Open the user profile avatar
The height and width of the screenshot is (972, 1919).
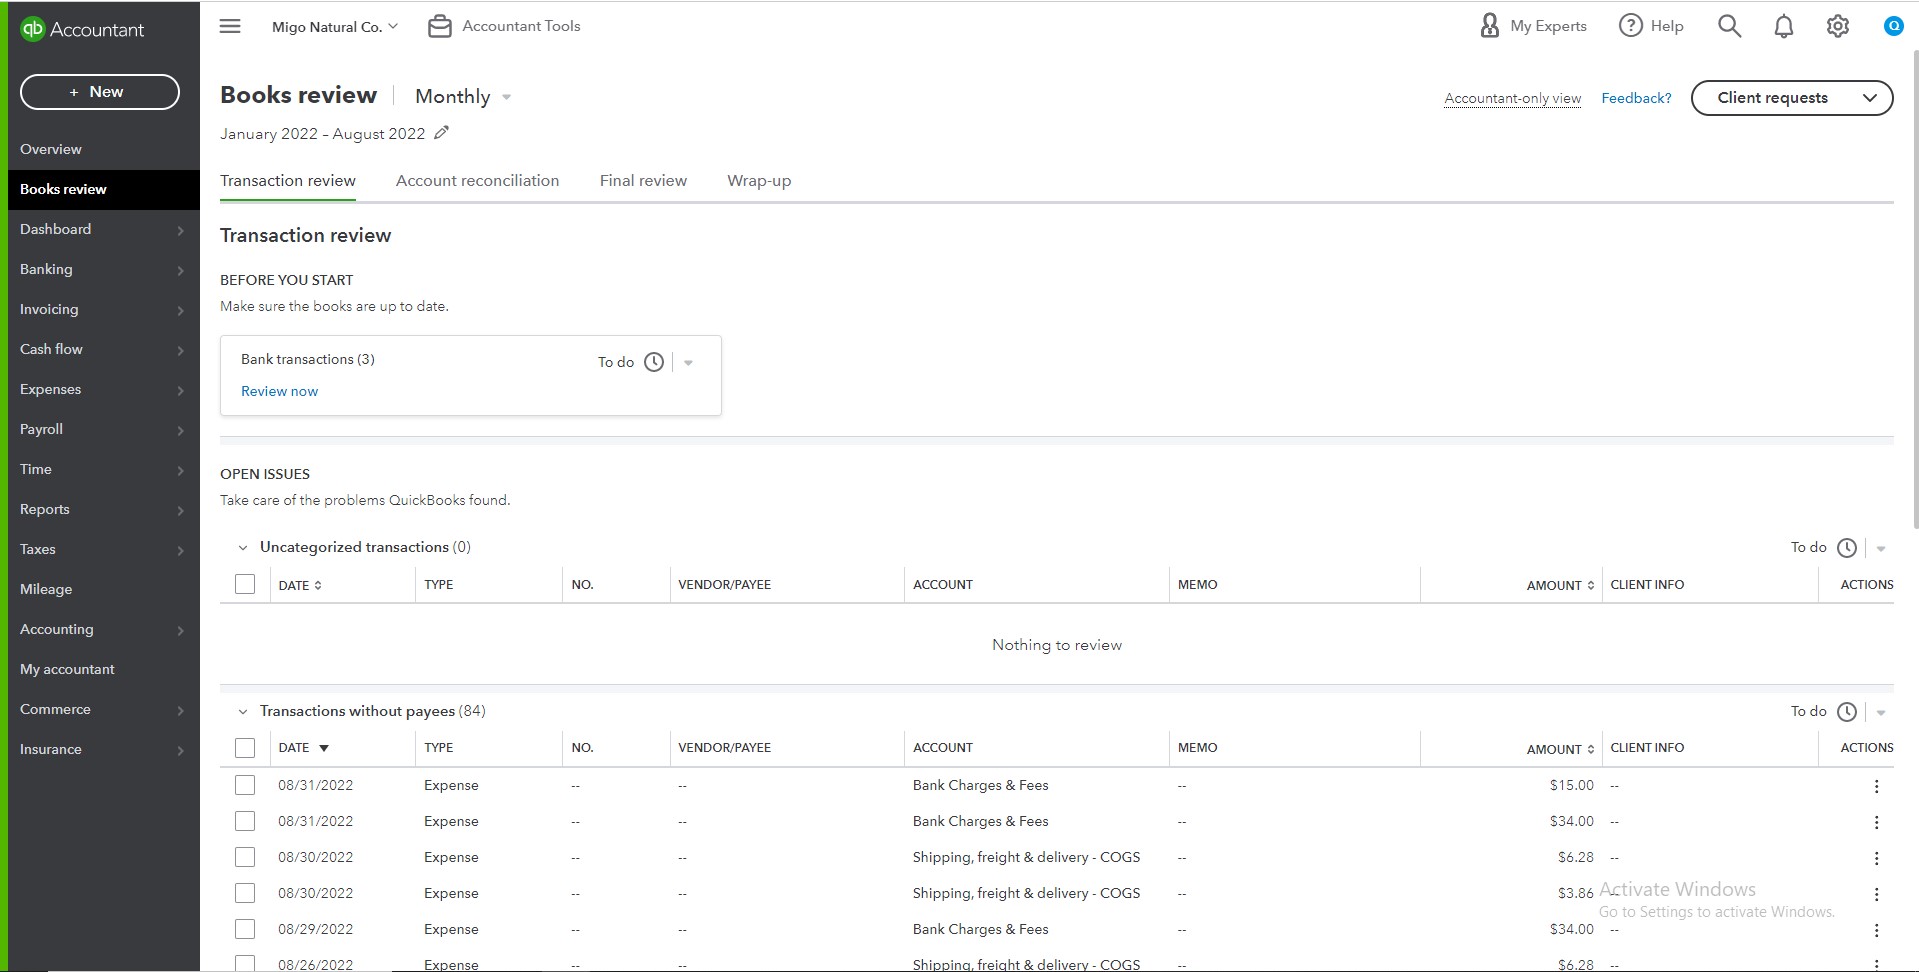click(1893, 26)
